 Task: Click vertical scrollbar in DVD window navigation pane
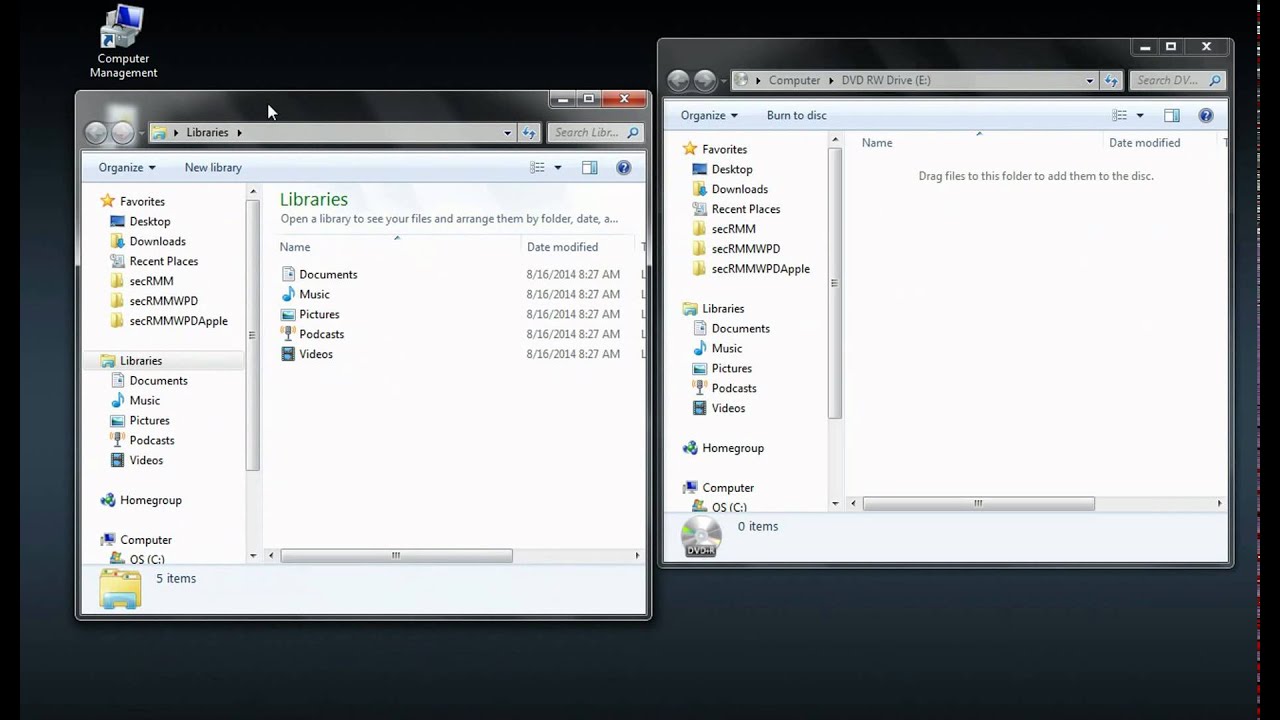point(835,283)
